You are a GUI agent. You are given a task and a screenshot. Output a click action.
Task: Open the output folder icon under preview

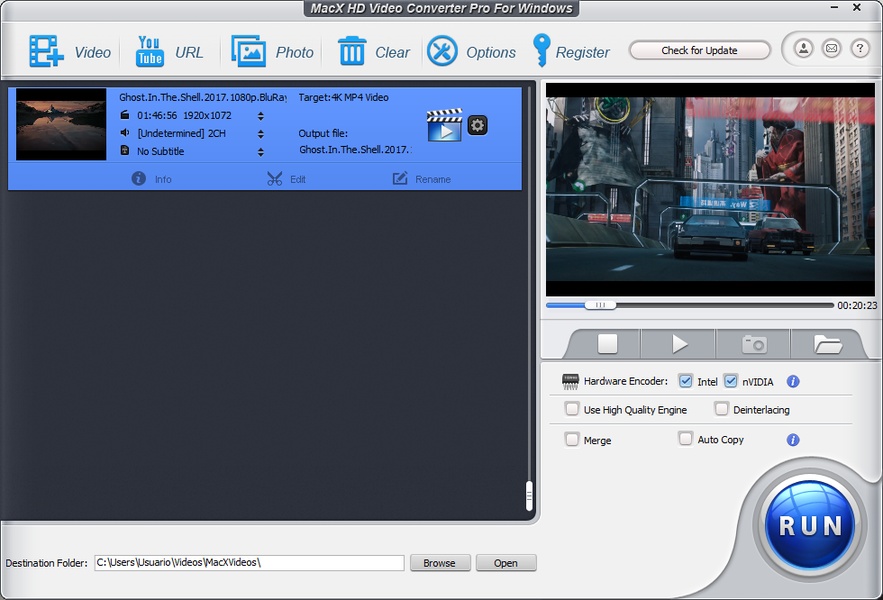coord(827,344)
